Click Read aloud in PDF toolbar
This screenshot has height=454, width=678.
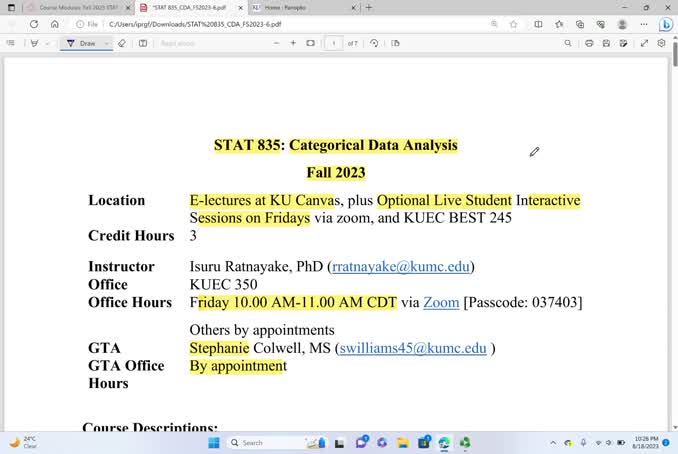coord(177,43)
